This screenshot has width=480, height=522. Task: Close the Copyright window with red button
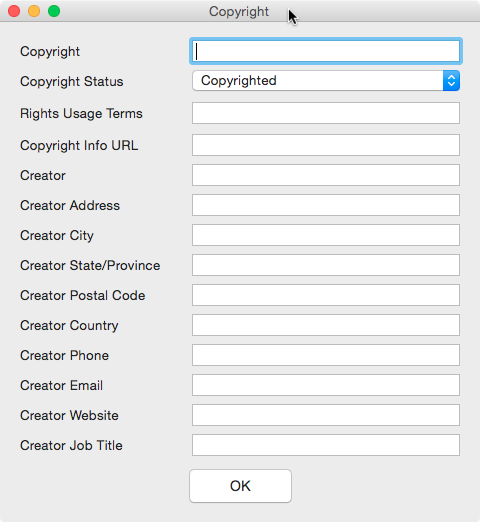[x=14, y=11]
